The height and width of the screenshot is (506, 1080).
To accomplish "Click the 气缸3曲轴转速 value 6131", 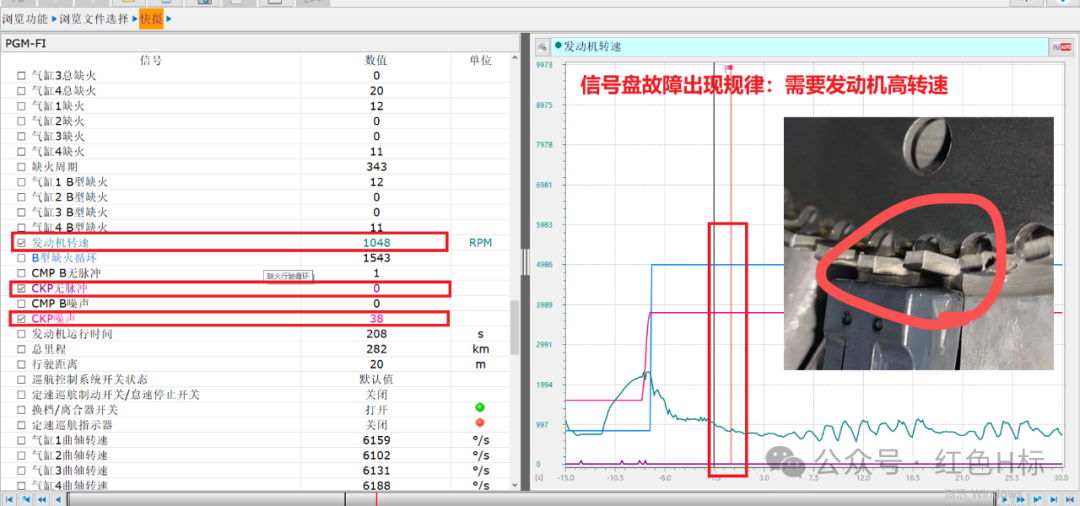I will [376, 471].
